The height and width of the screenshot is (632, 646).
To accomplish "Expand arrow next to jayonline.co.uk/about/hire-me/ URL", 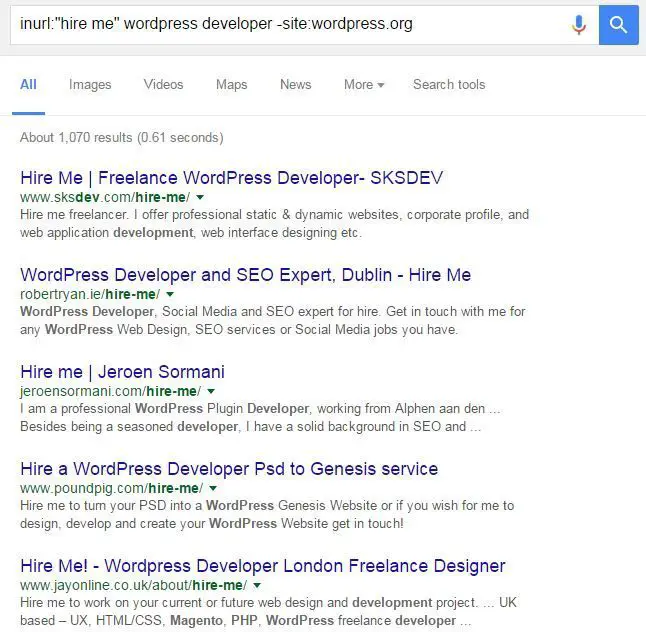I will 257,585.
